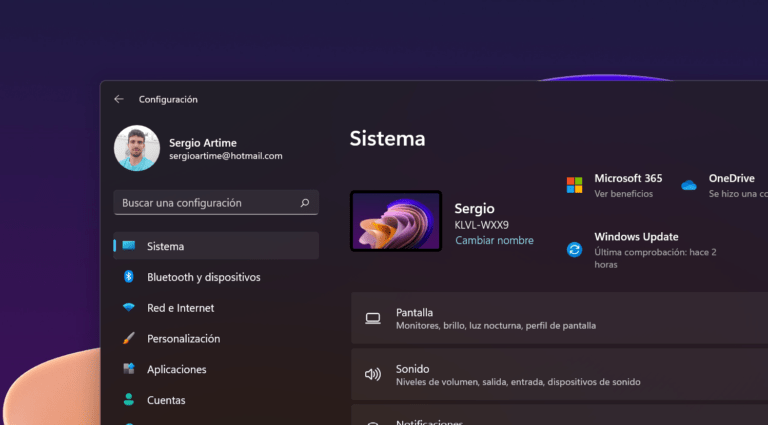Click the Wi-Fi network icon
768x425 pixels.
point(129,307)
